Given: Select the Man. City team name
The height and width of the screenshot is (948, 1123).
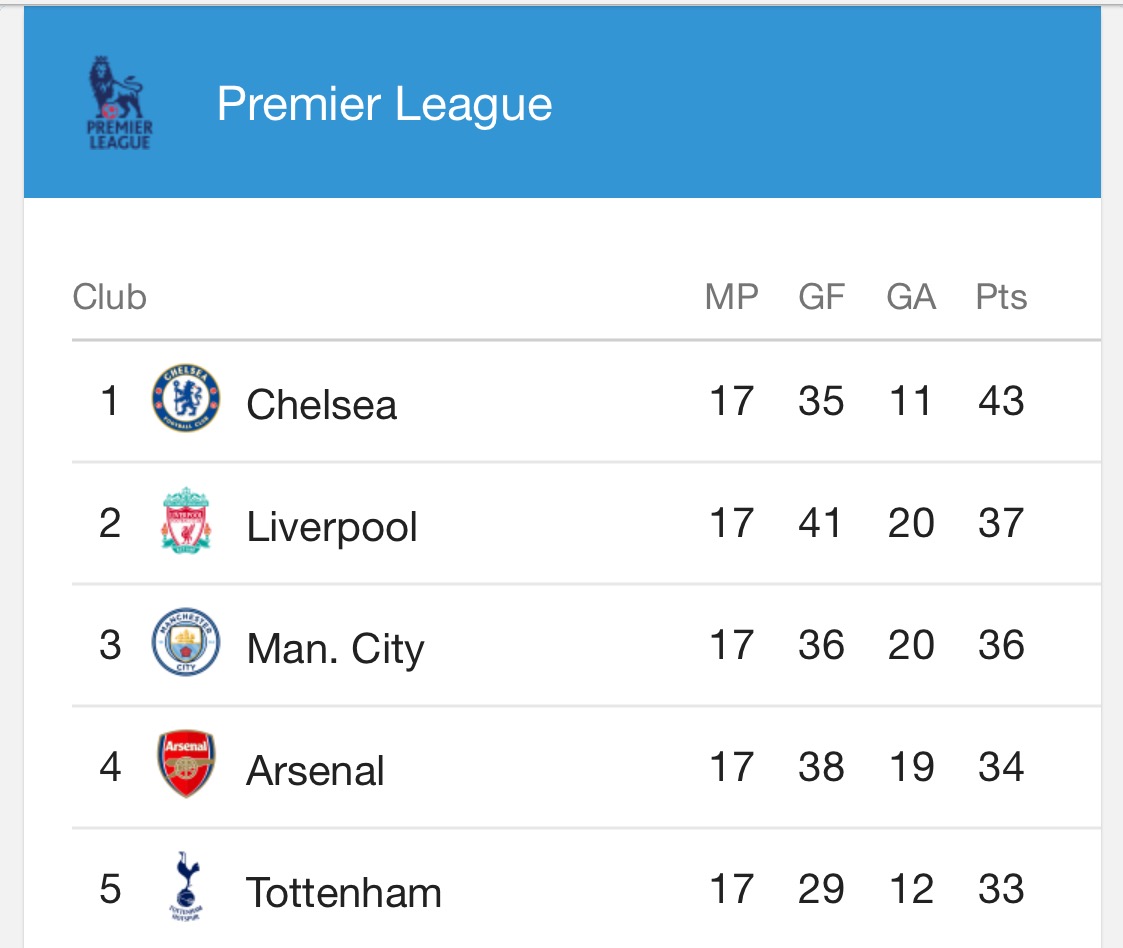Looking at the screenshot, I should point(333,647).
